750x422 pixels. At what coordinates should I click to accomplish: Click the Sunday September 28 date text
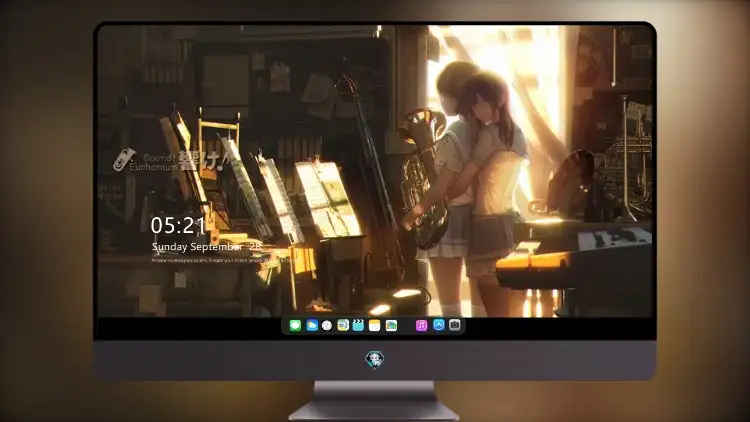pyautogui.click(x=207, y=247)
